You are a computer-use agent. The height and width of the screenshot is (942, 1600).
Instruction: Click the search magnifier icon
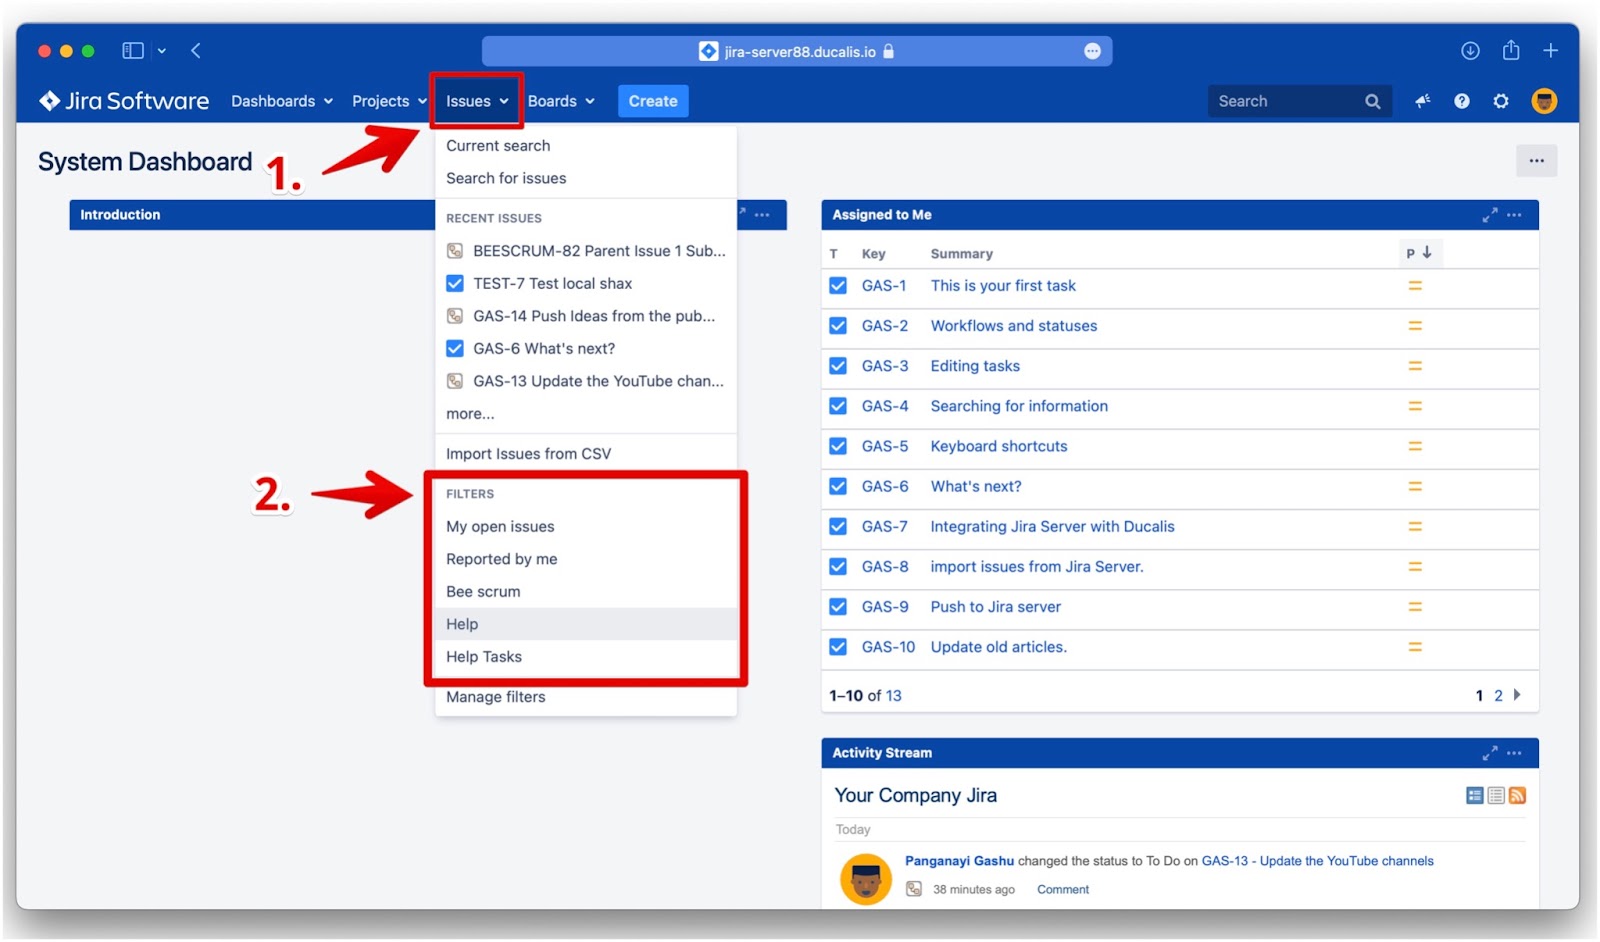tap(1373, 101)
